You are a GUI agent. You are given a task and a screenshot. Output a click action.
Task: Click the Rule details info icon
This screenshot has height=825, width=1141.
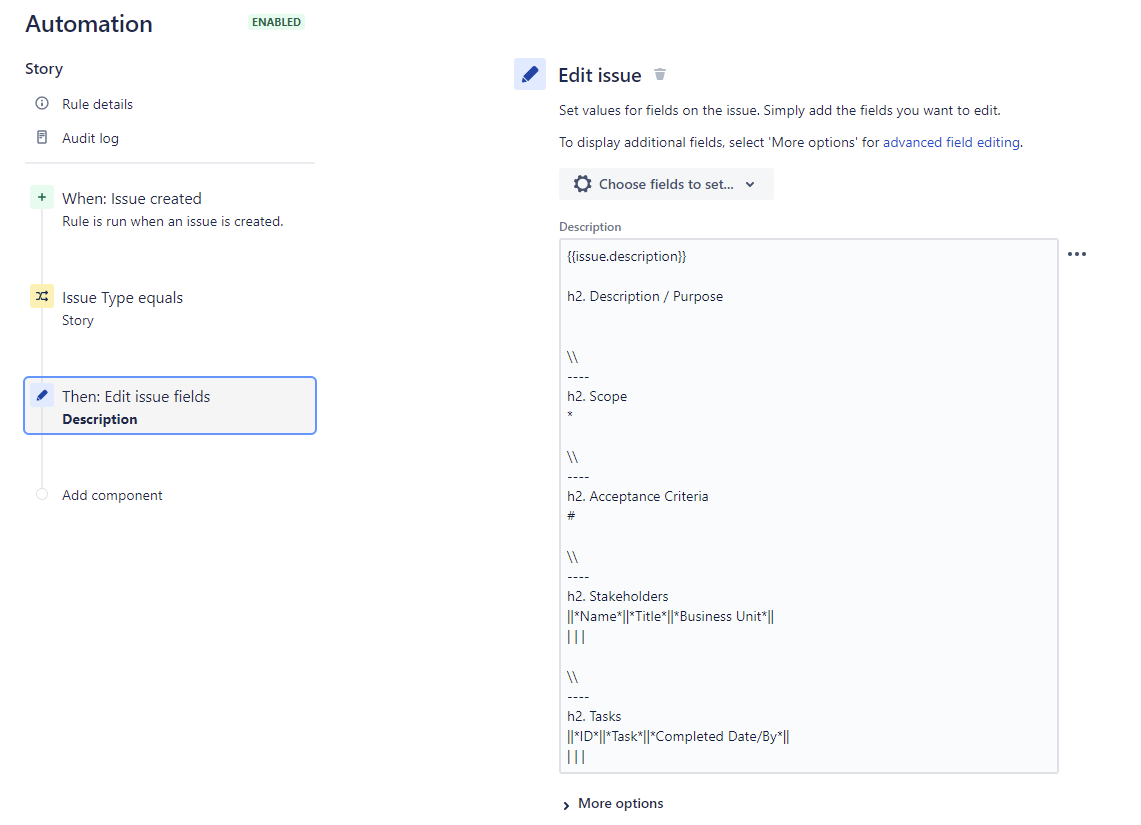[x=42, y=103]
